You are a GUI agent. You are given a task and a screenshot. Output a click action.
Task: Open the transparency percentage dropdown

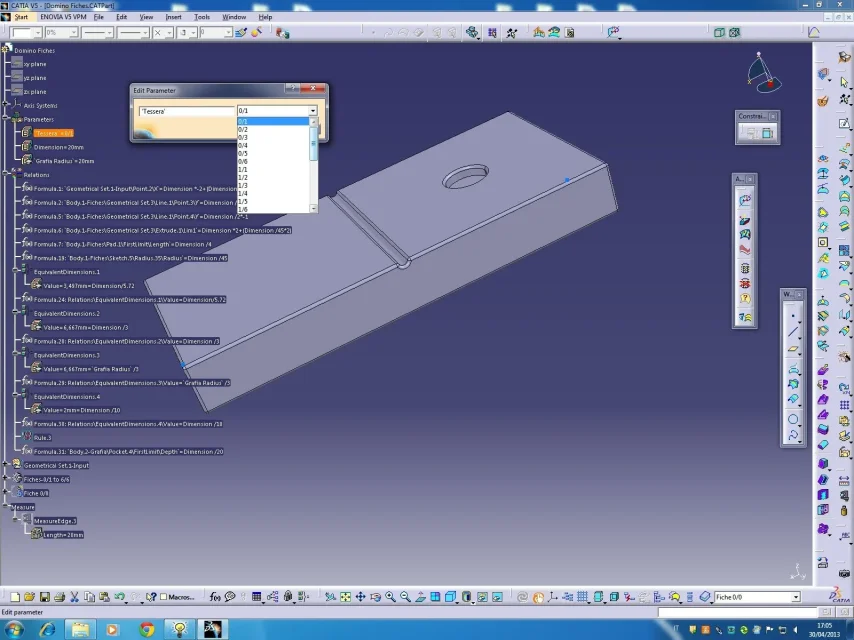[74, 33]
